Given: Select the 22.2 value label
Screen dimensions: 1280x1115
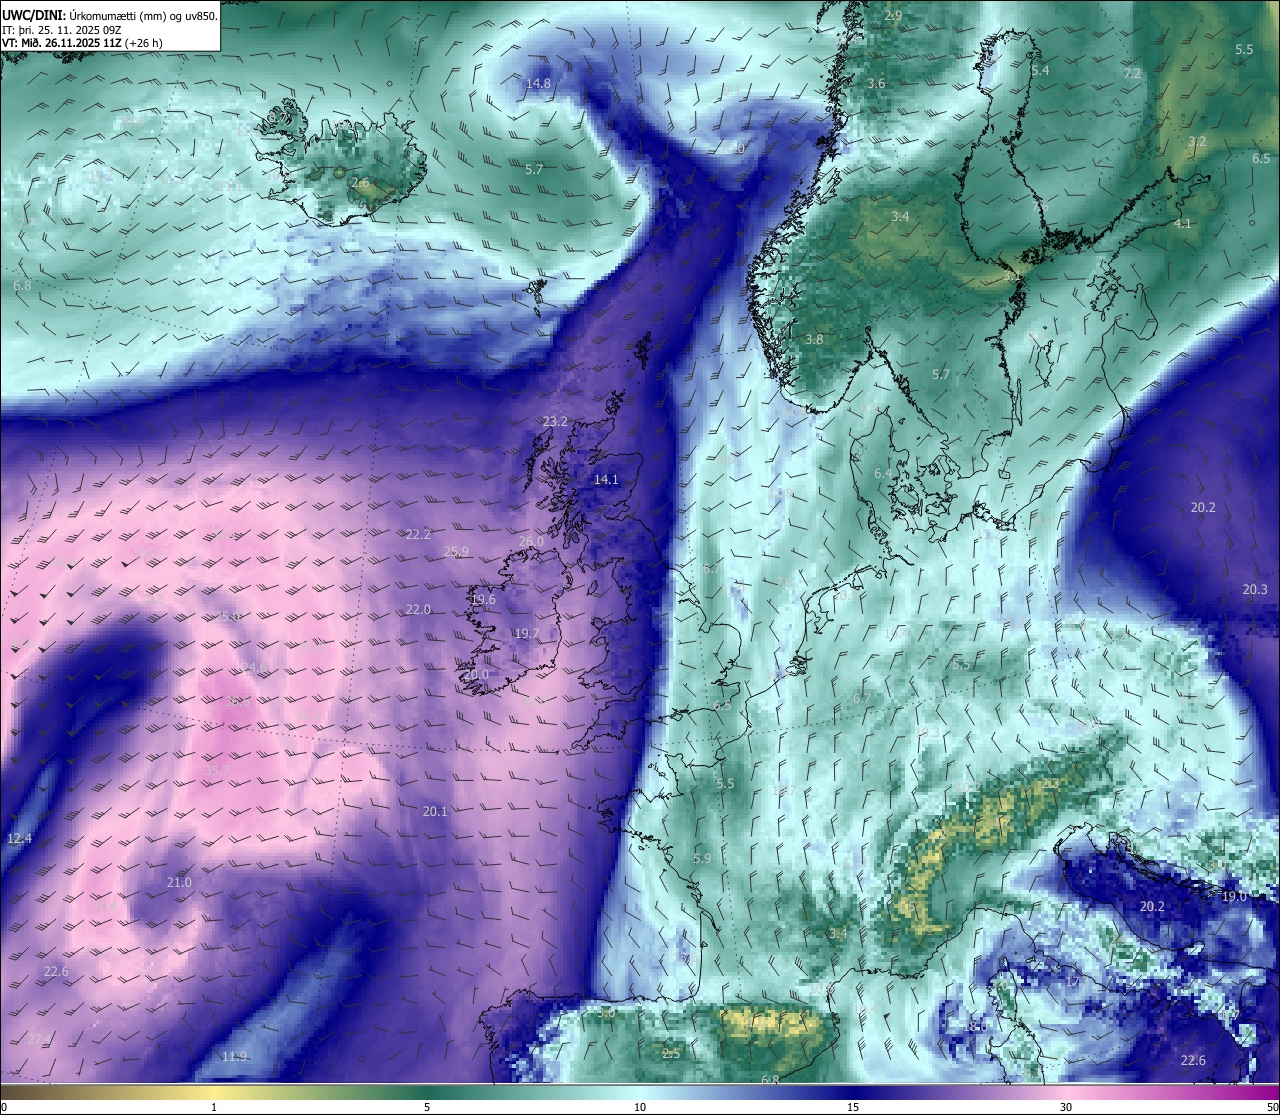Looking at the screenshot, I should tap(418, 534).
